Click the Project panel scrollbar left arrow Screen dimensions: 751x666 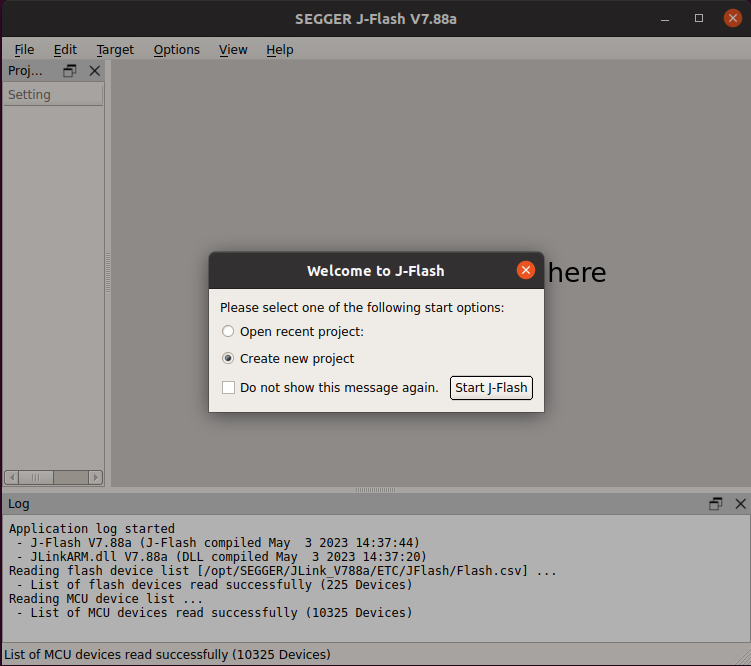tap(11, 477)
